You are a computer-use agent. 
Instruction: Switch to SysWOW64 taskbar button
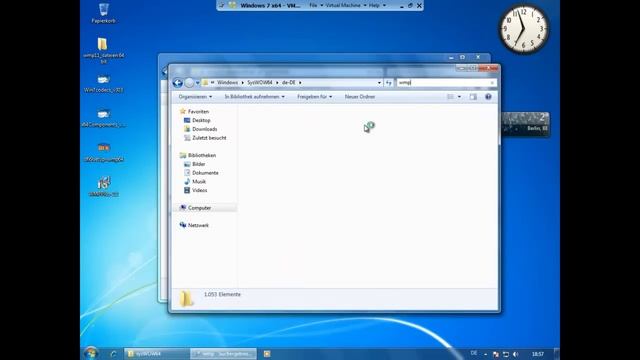156,354
